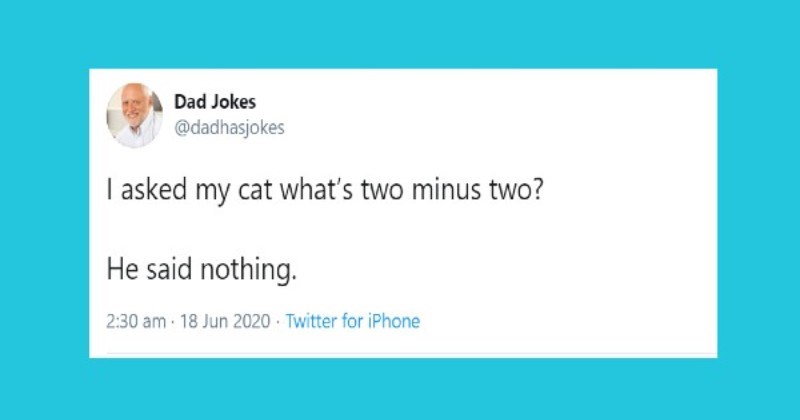Click the blue background above the tweet card
This screenshot has width=800, height=420.
point(400,35)
